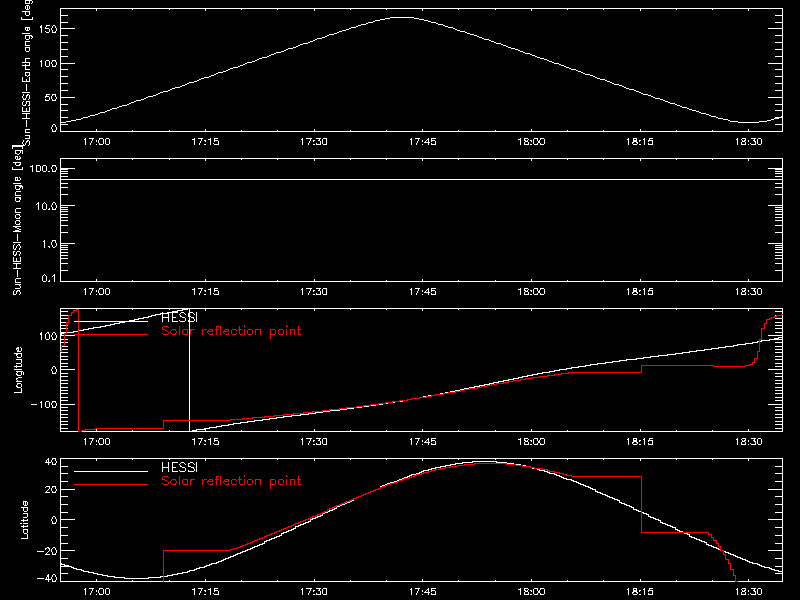Image resolution: width=800 pixels, height=600 pixels.
Task: Click the Sun-HESSI-Earth angle axis title
Action: [27, 73]
